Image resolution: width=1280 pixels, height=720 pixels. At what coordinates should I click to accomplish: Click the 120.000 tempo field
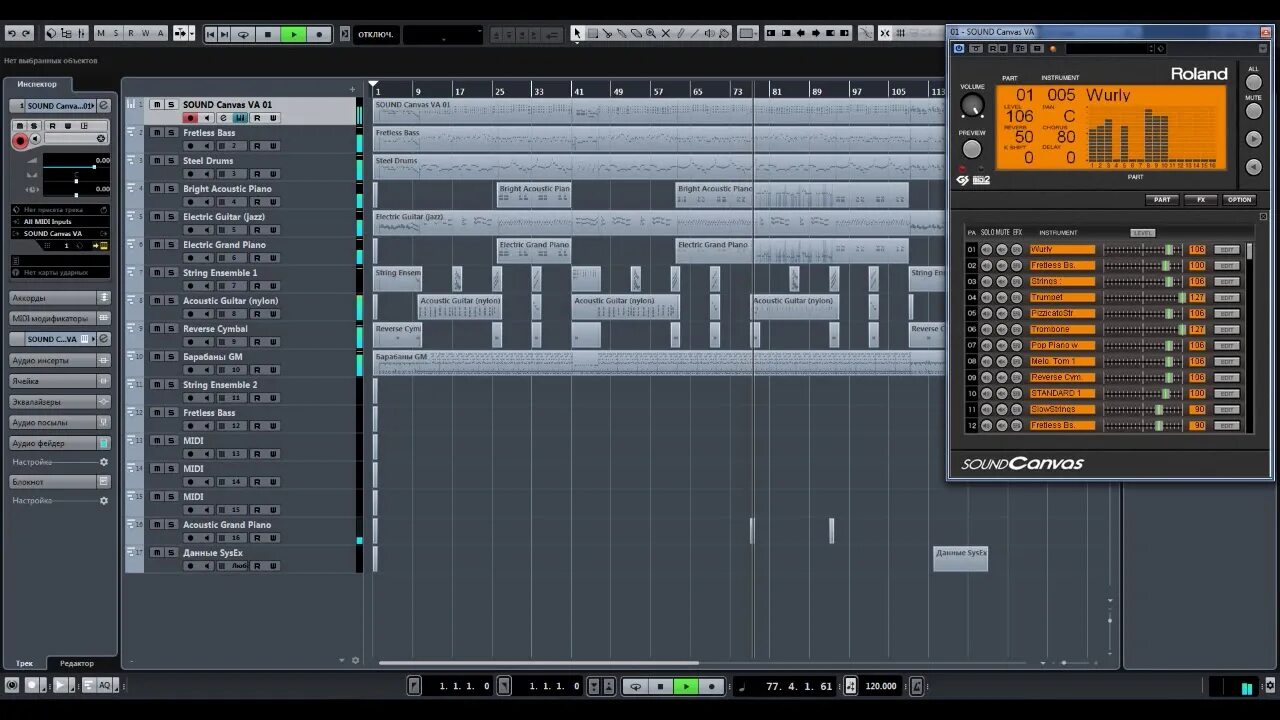click(x=881, y=686)
